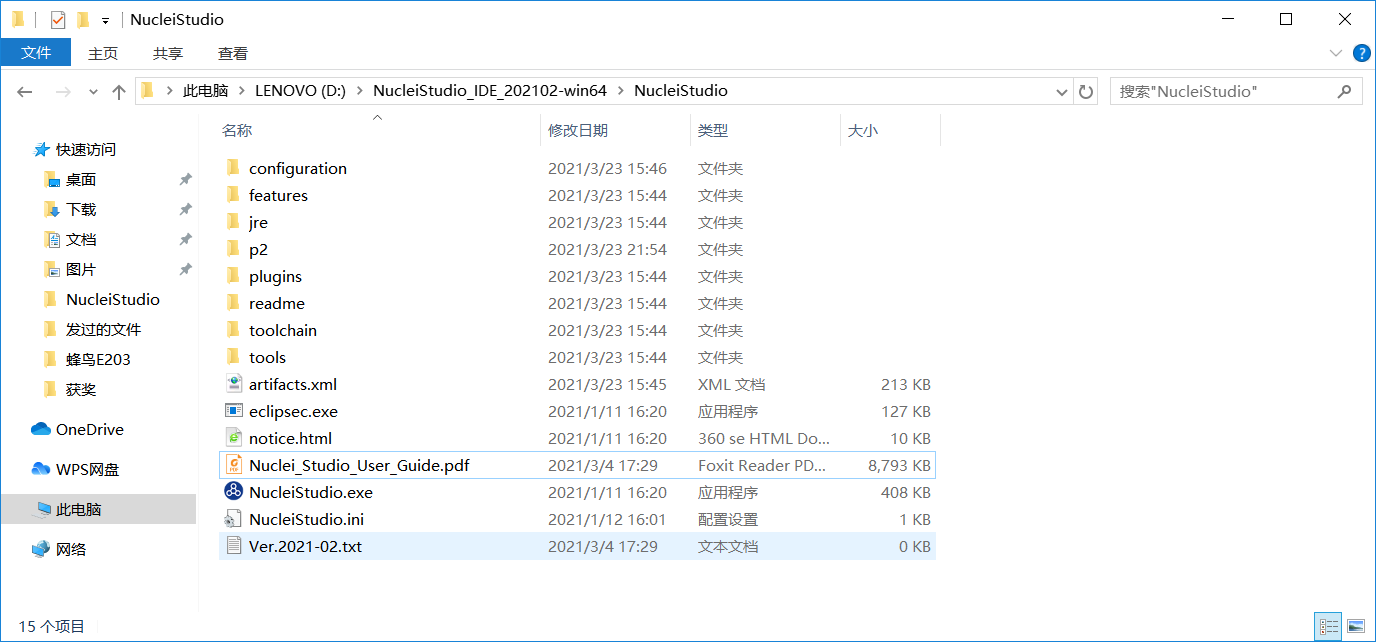Select 快速访问 in the navigation pane
The width and height of the screenshot is (1376, 642).
pyautogui.click(x=86, y=149)
